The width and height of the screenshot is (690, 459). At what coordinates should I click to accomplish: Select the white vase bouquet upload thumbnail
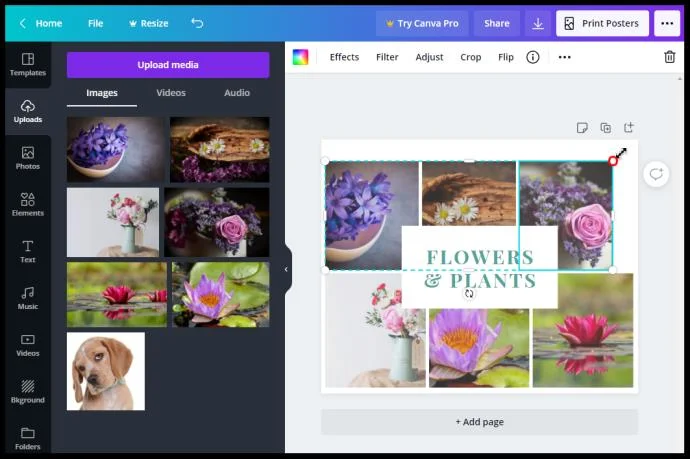pyautogui.click(x=113, y=222)
